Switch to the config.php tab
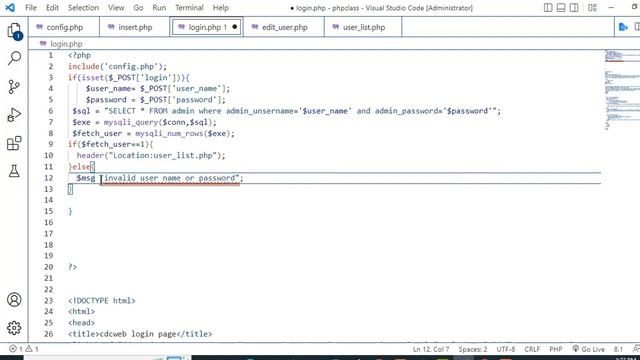This screenshot has width=640, height=360. click(x=64, y=27)
